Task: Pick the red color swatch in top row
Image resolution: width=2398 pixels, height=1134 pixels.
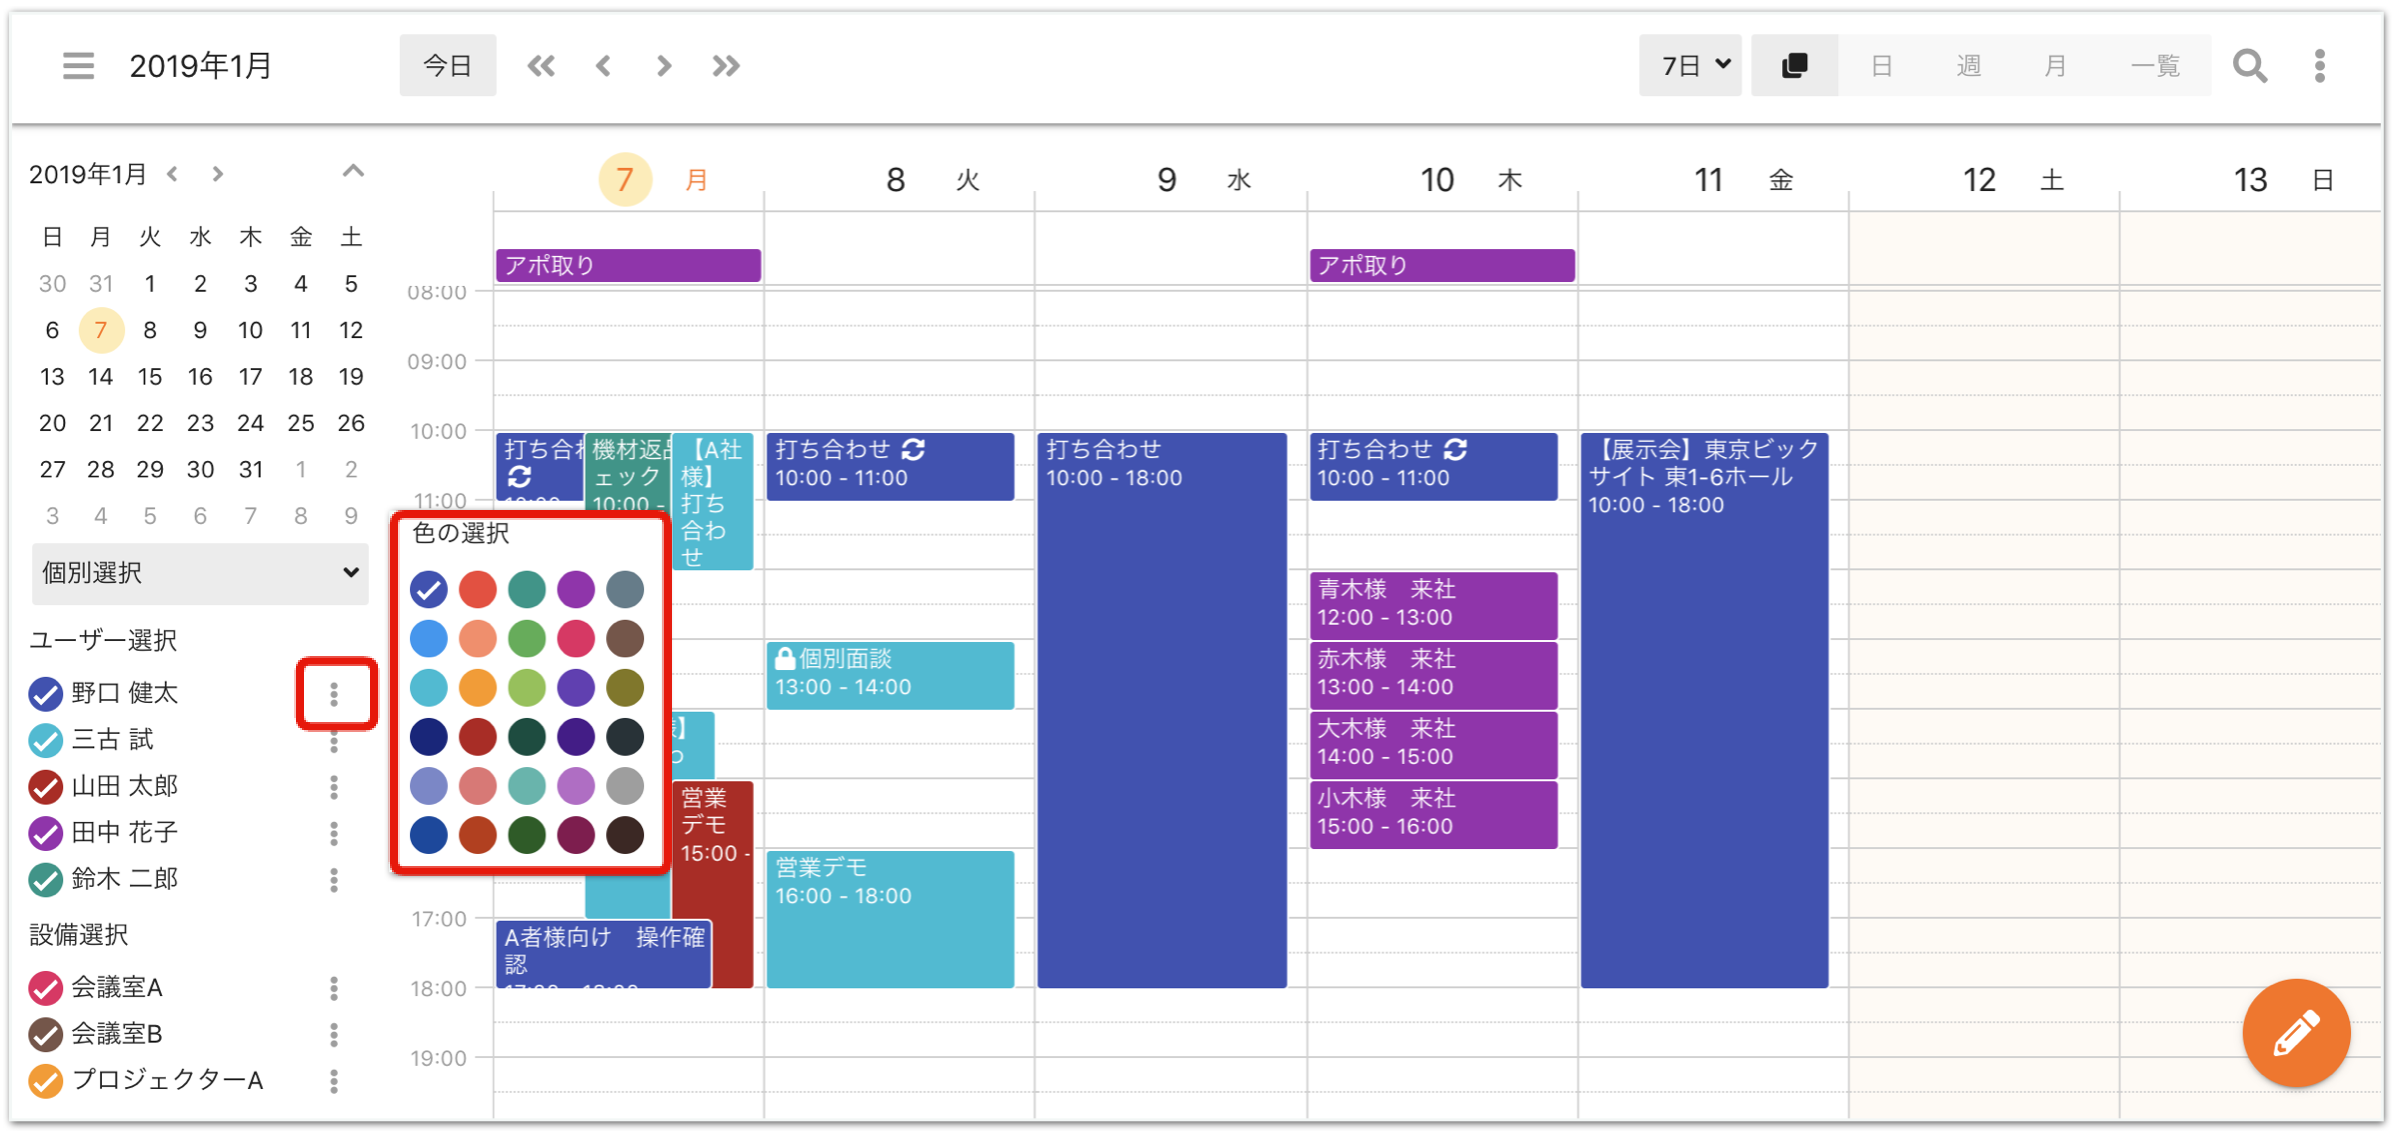Action: point(478,589)
